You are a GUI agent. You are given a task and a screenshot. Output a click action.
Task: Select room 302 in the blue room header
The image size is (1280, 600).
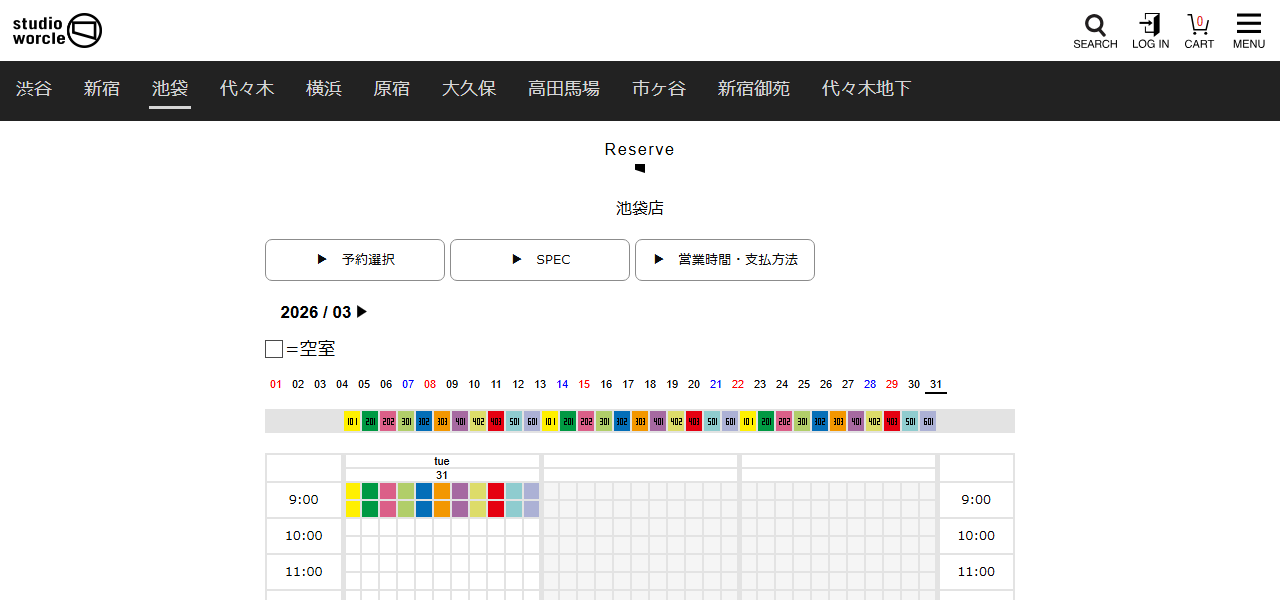pos(423,421)
